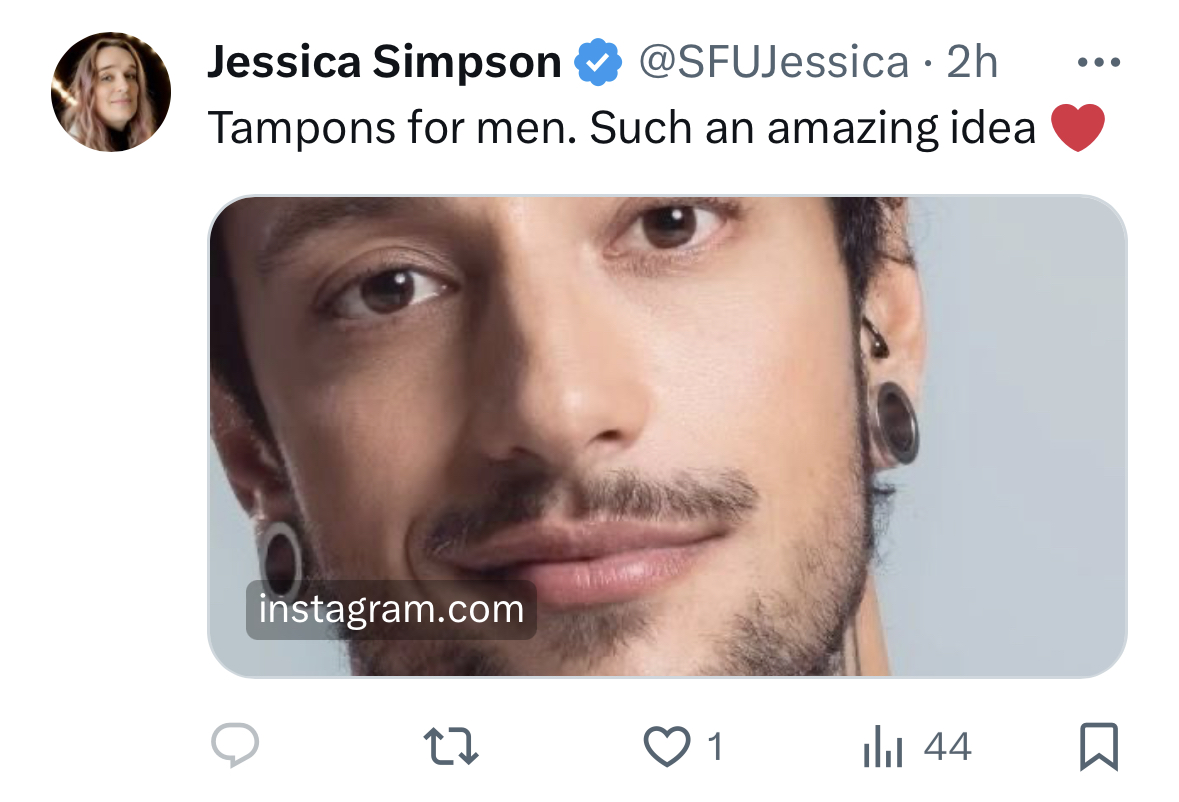Image resolution: width=1179 pixels, height=802 pixels.
Task: Click the instagram.com domain label
Action: pyautogui.click(x=391, y=610)
